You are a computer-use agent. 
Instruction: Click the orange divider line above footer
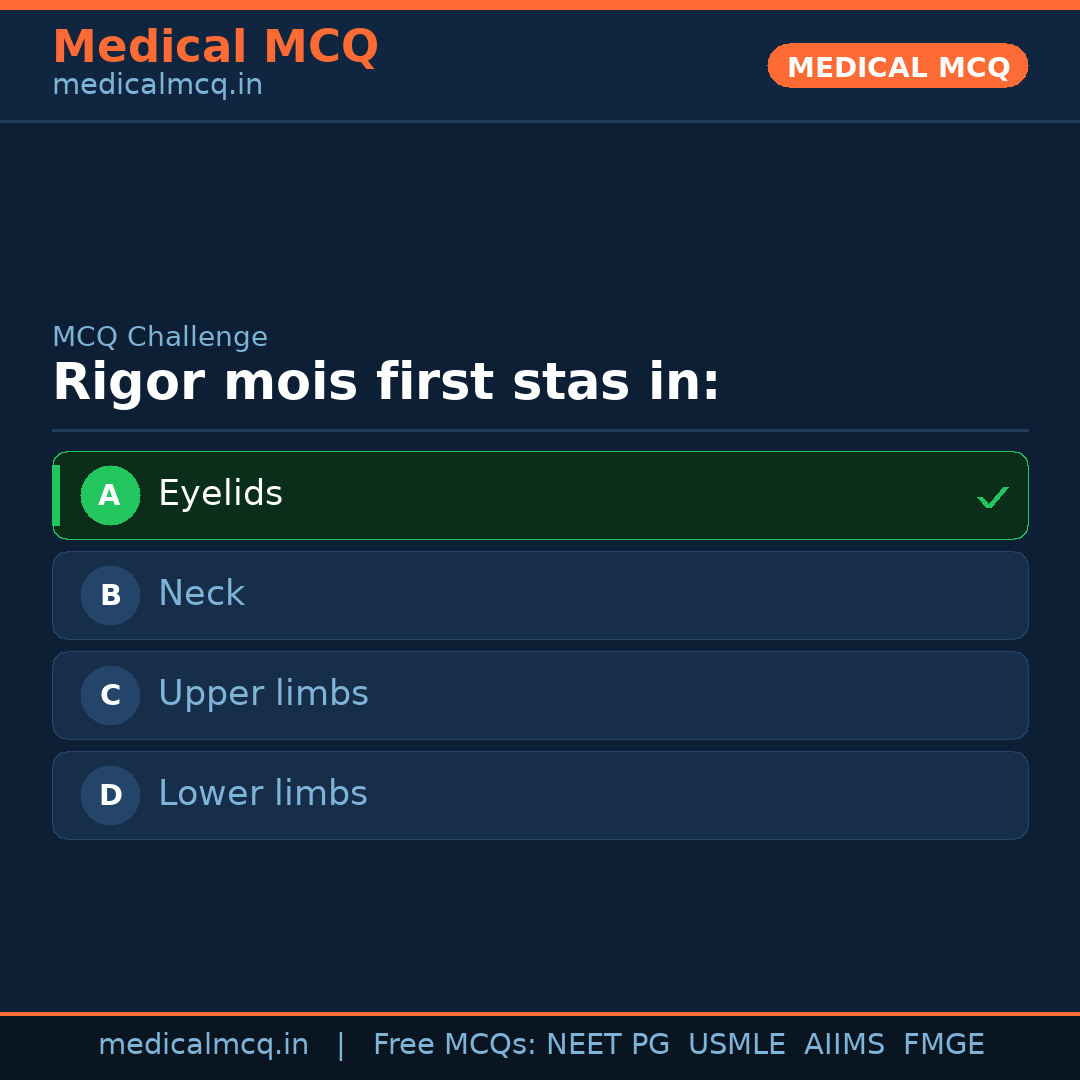[540, 1012]
